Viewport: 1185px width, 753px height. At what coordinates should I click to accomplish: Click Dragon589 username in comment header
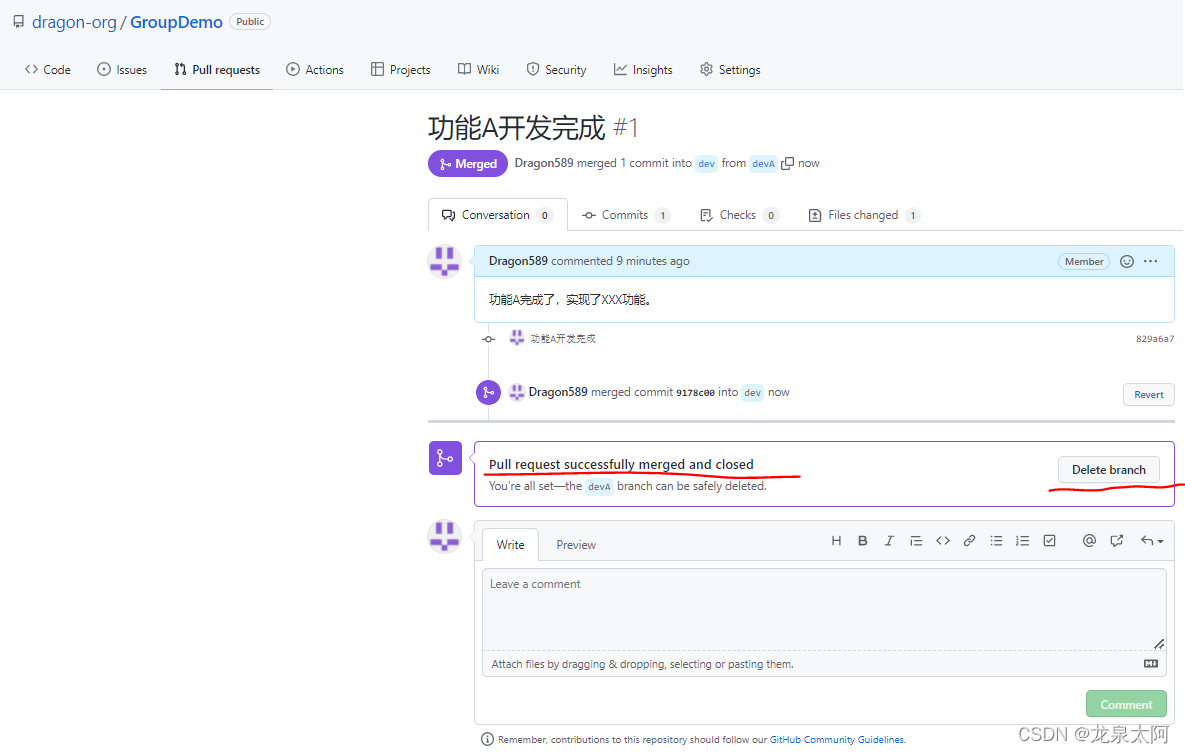coord(518,261)
